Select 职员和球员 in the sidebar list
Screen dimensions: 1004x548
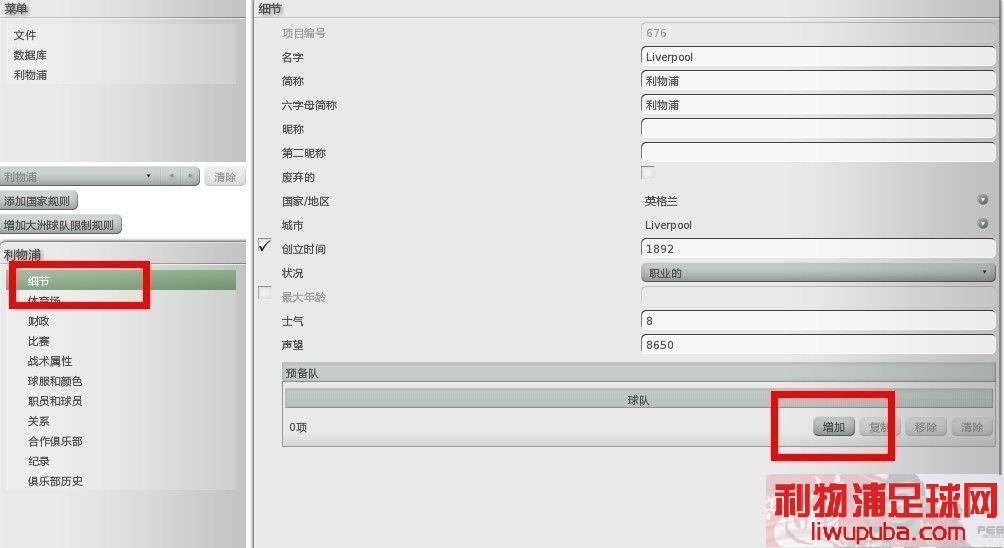coord(55,401)
